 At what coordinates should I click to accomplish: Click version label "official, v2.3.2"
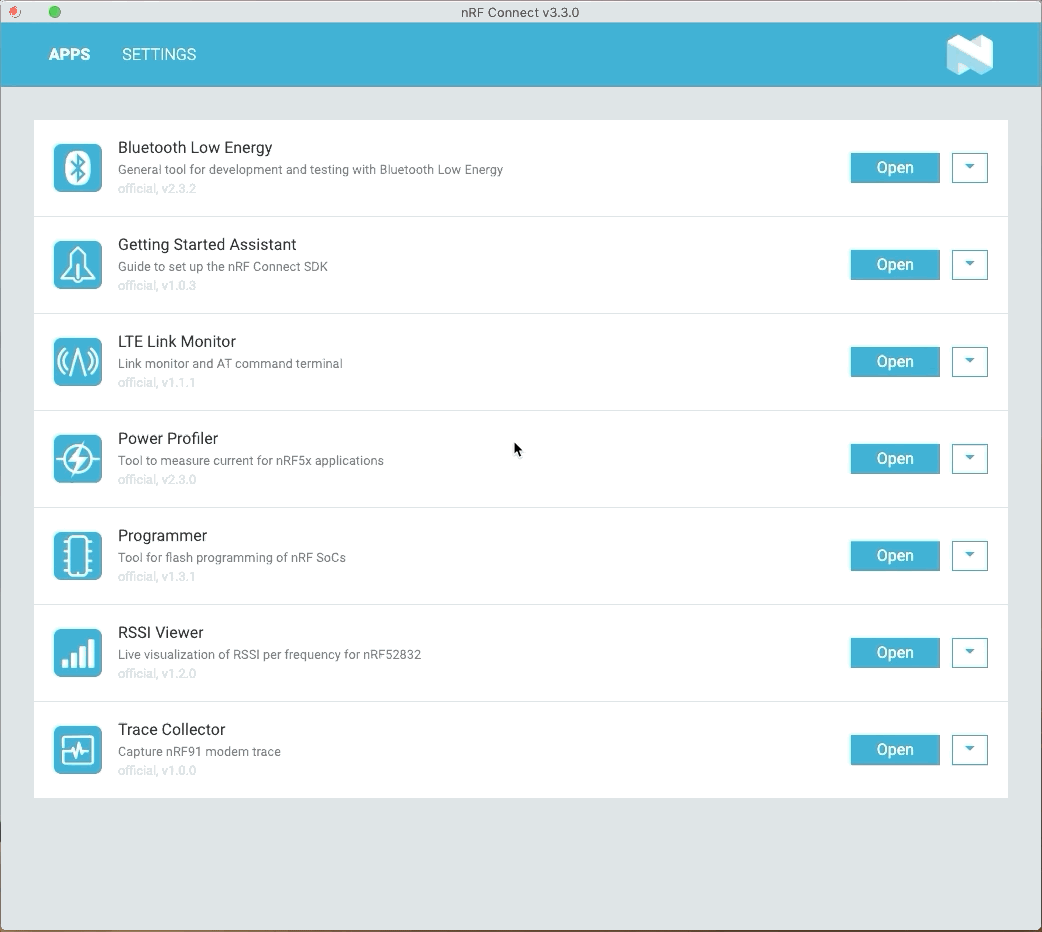(x=157, y=189)
